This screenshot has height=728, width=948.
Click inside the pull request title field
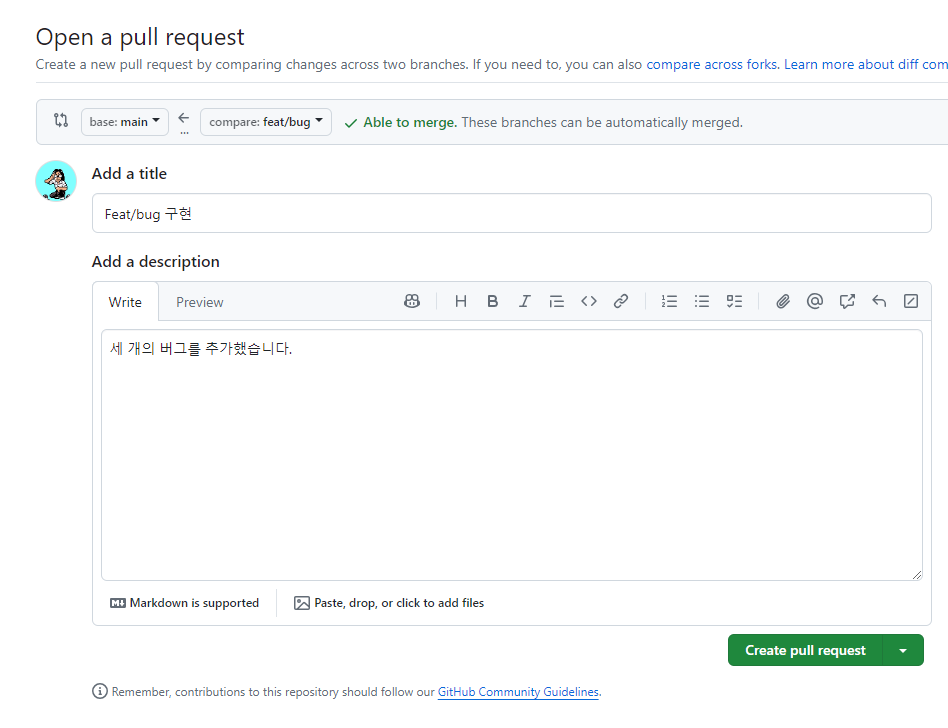[x=400, y=213]
